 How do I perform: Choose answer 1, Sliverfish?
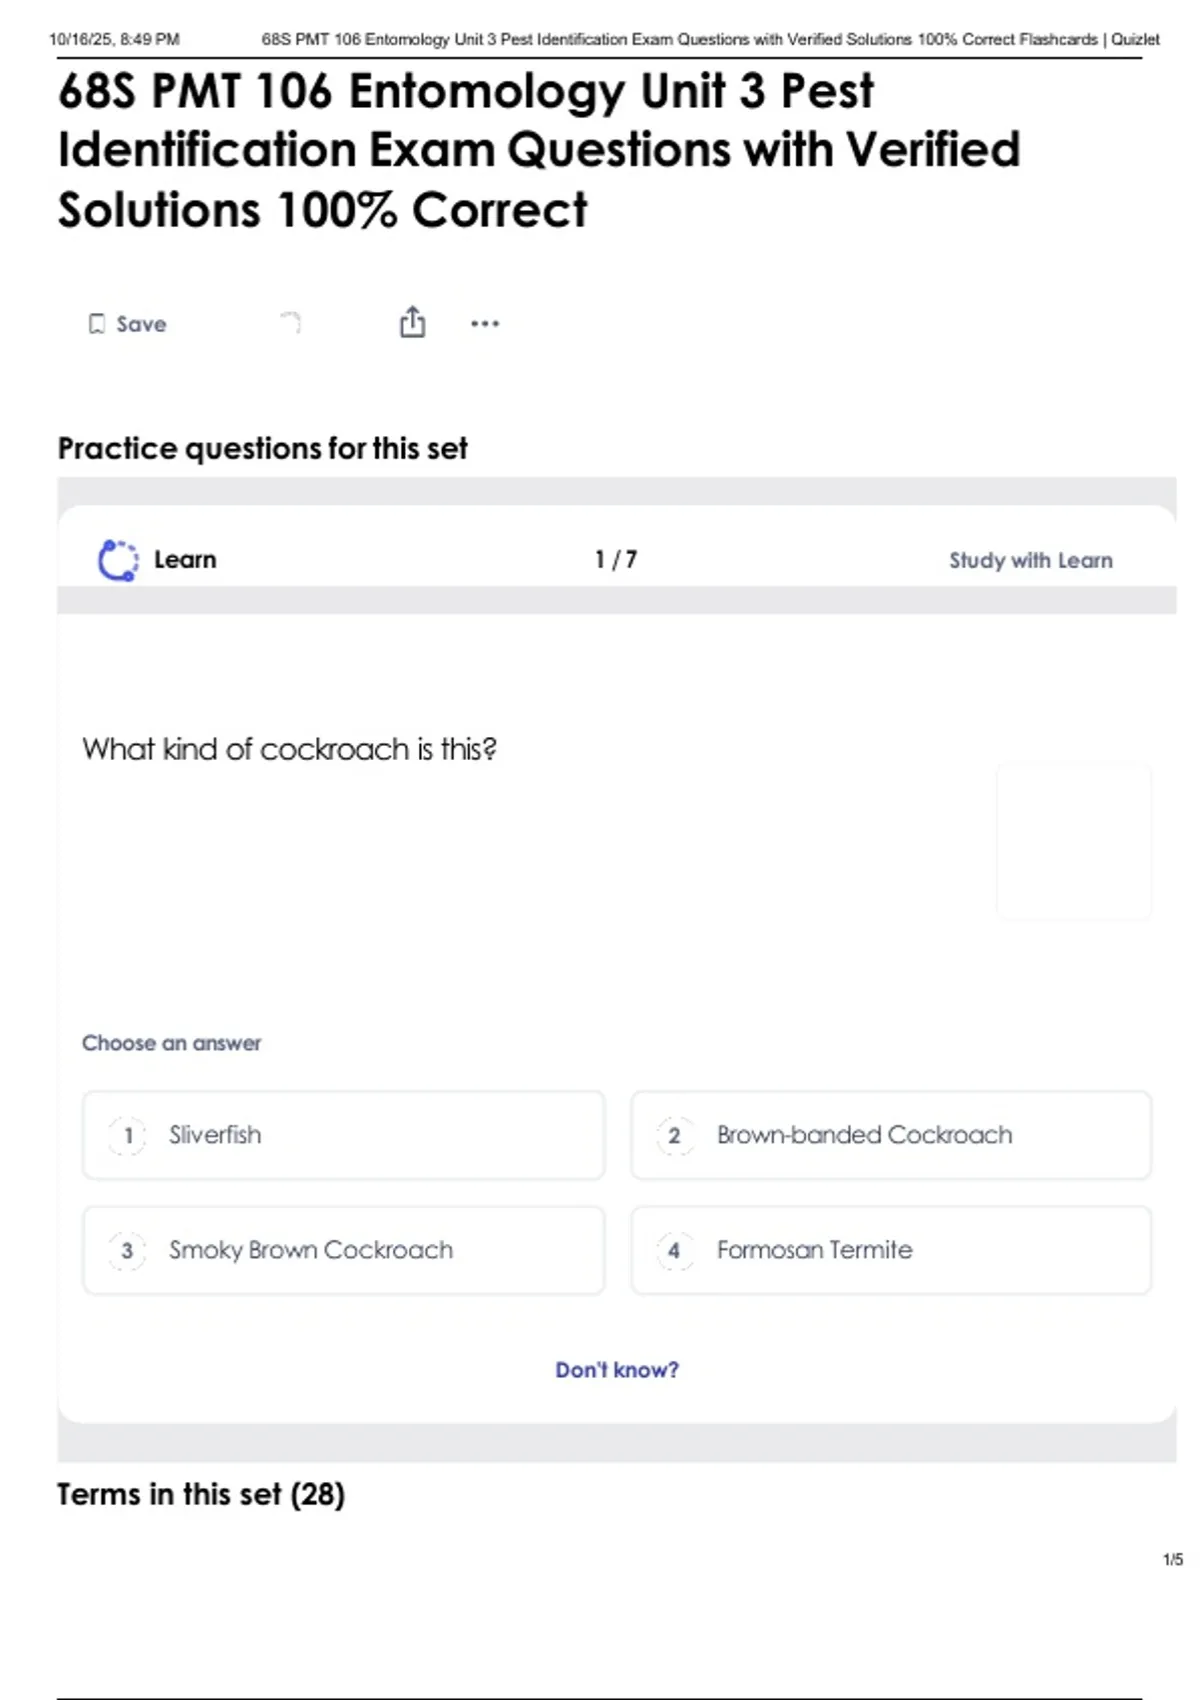click(x=343, y=1135)
